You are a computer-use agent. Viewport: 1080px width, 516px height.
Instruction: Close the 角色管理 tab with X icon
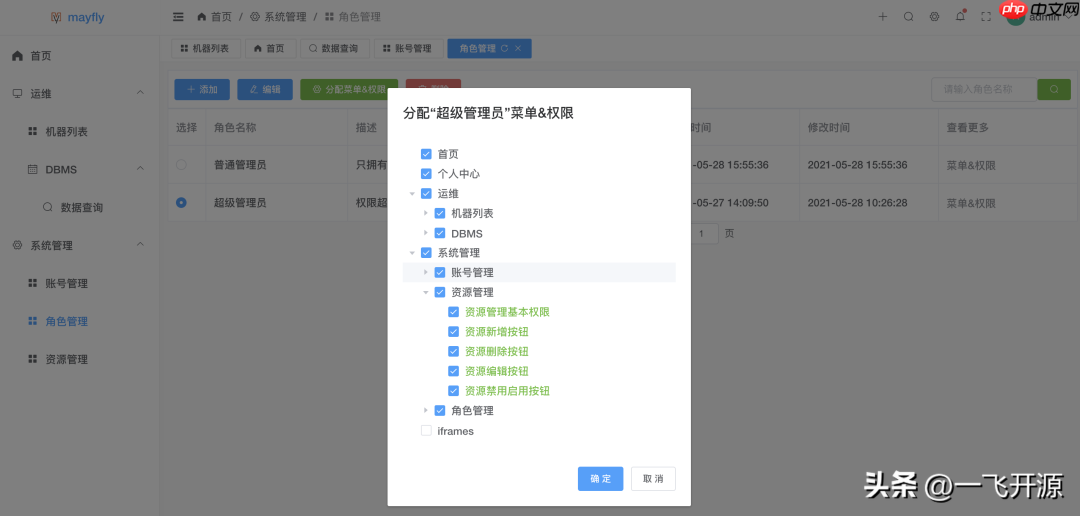coord(518,48)
